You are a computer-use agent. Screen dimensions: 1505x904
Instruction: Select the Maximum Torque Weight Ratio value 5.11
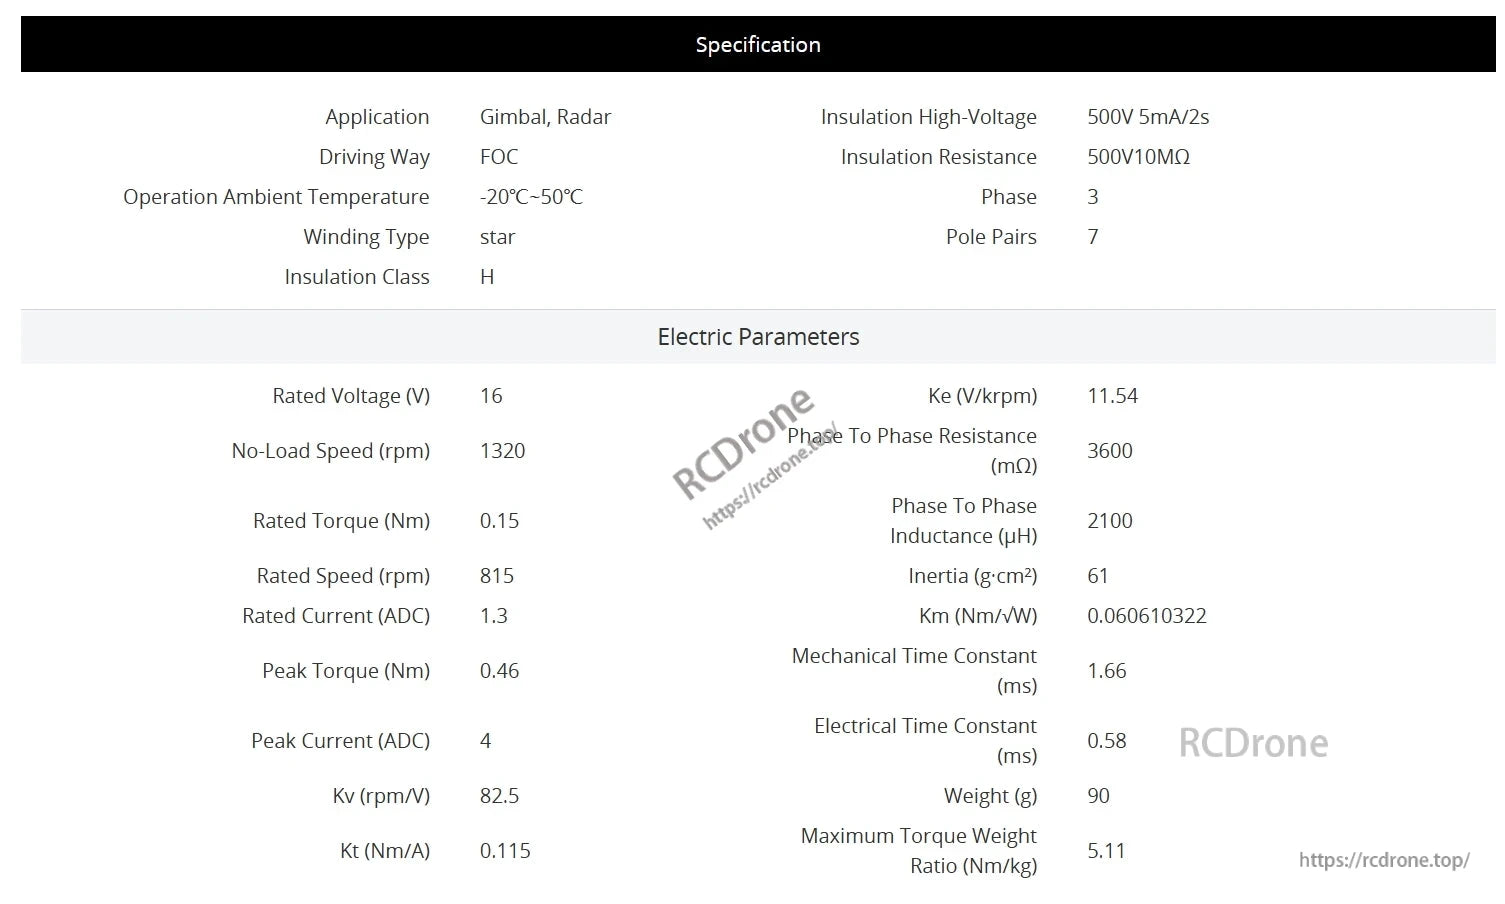1106,851
